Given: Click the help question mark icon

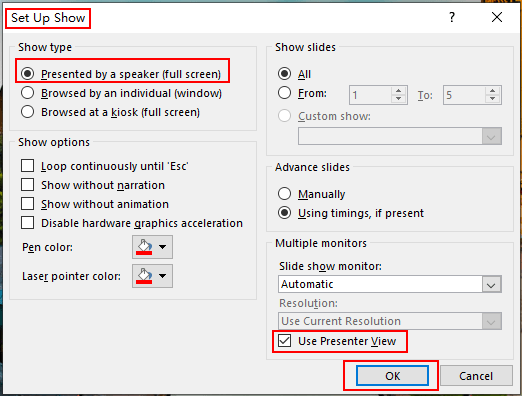Looking at the screenshot, I should click(452, 17).
